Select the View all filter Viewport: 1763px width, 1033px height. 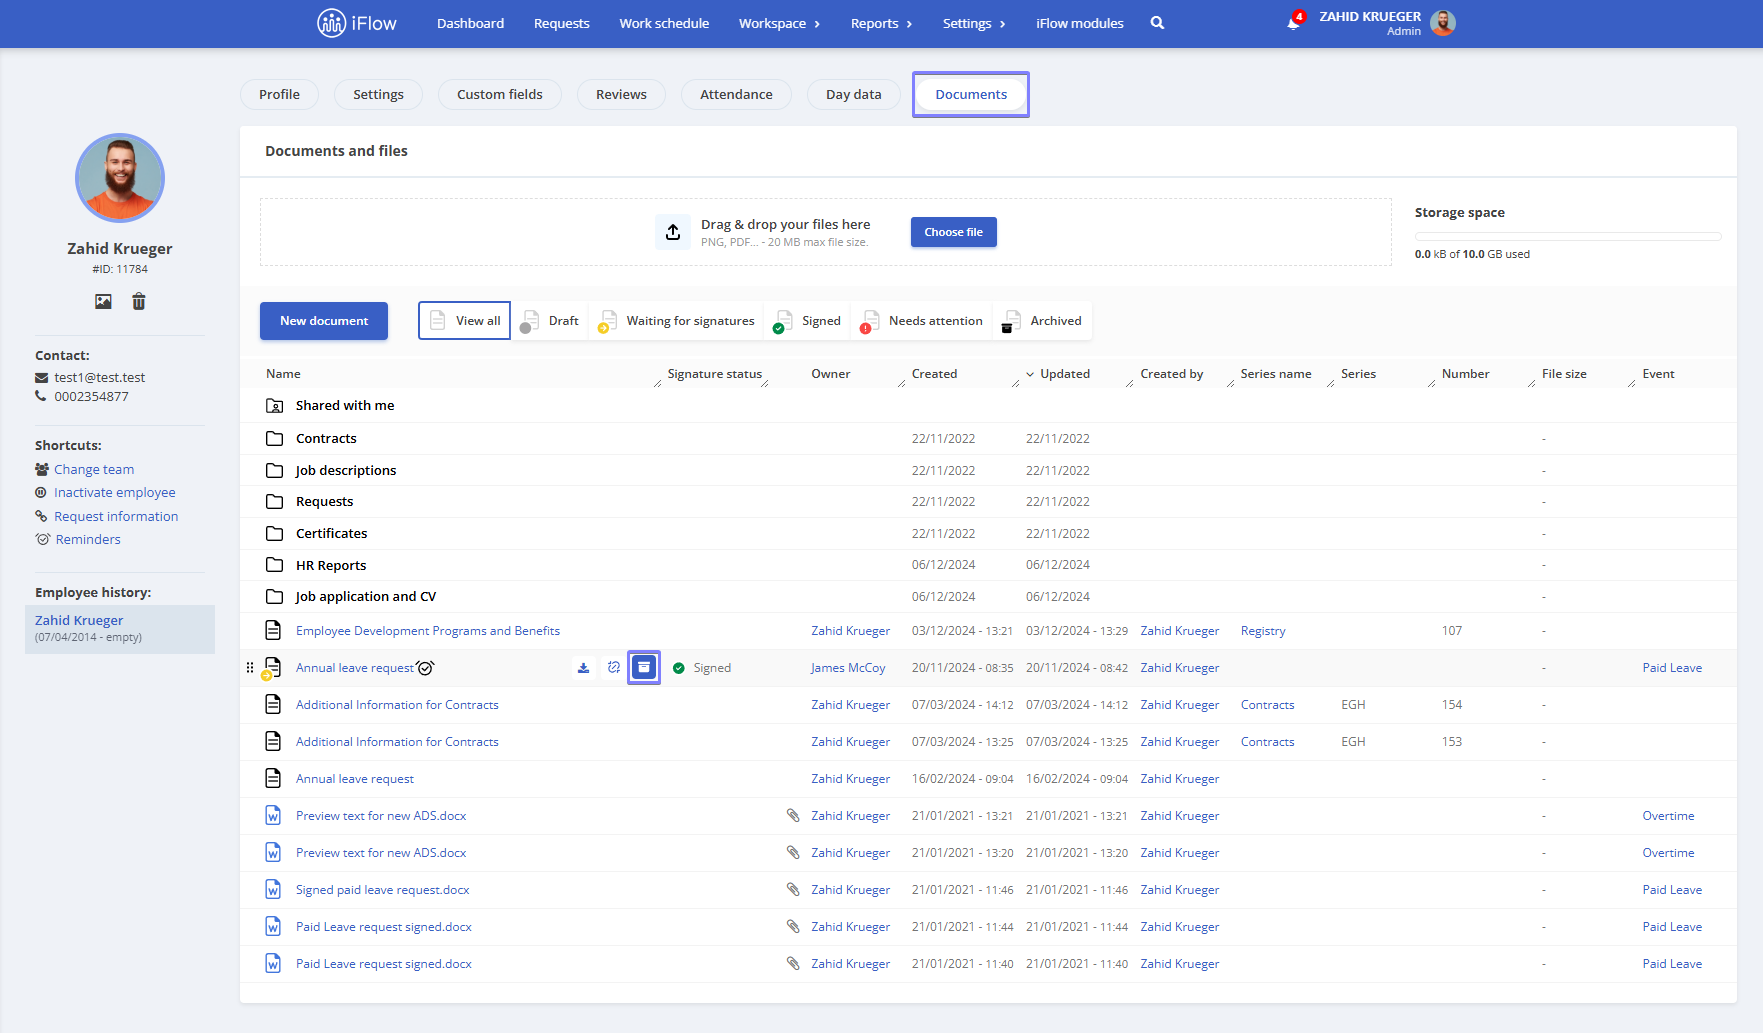(465, 321)
